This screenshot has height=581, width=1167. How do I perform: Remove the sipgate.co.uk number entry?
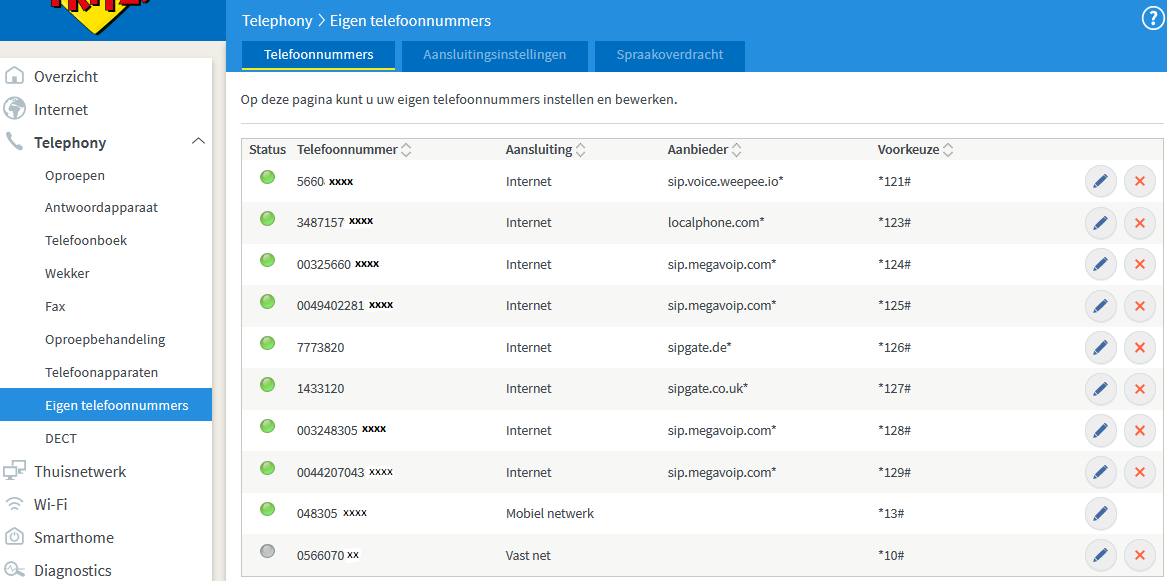pyautogui.click(x=1139, y=389)
